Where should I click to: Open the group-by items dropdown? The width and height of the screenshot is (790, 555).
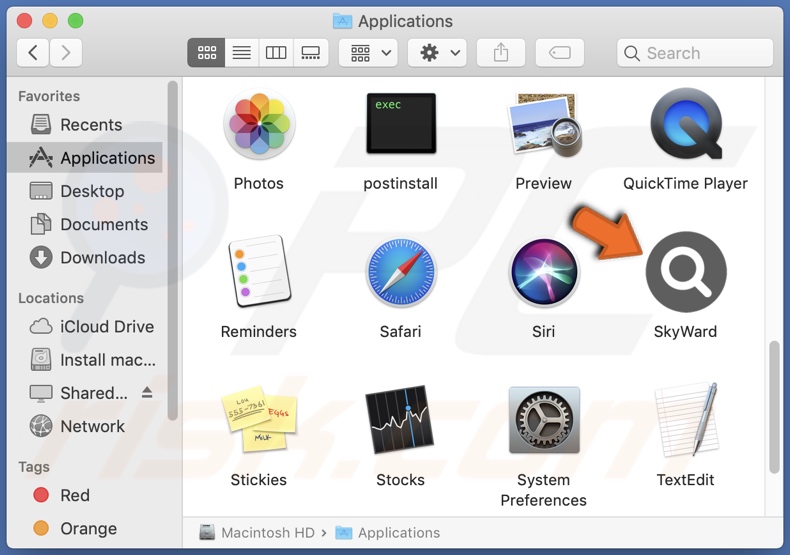(x=369, y=52)
